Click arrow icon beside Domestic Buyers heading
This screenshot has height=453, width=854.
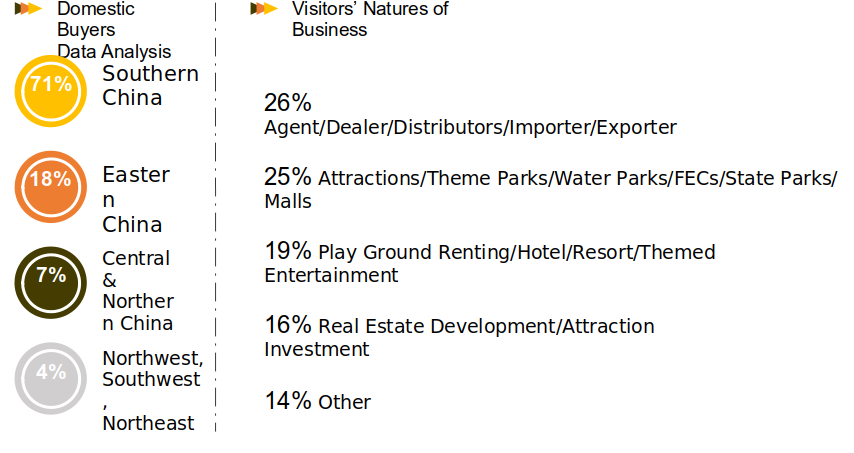click(28, 9)
